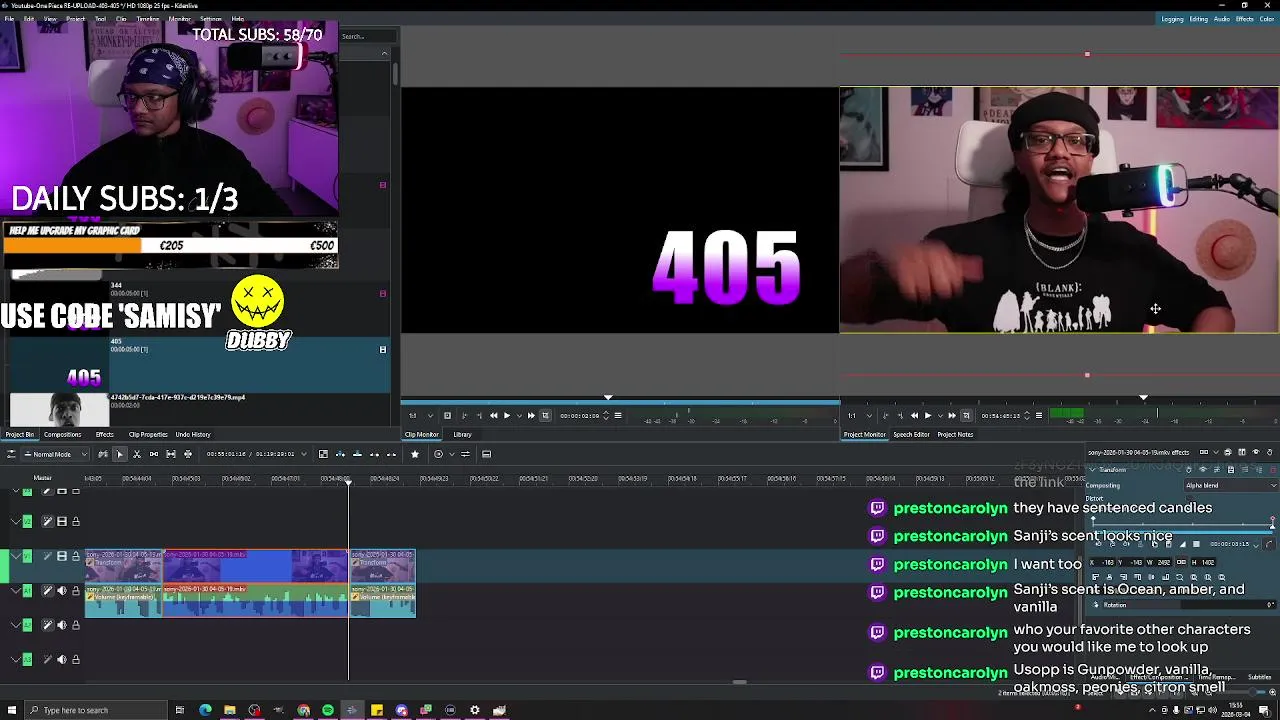Image resolution: width=1280 pixels, height=720 pixels.
Task: Click the subtitle track icon in timeline toolbar
Action: (x=486, y=454)
